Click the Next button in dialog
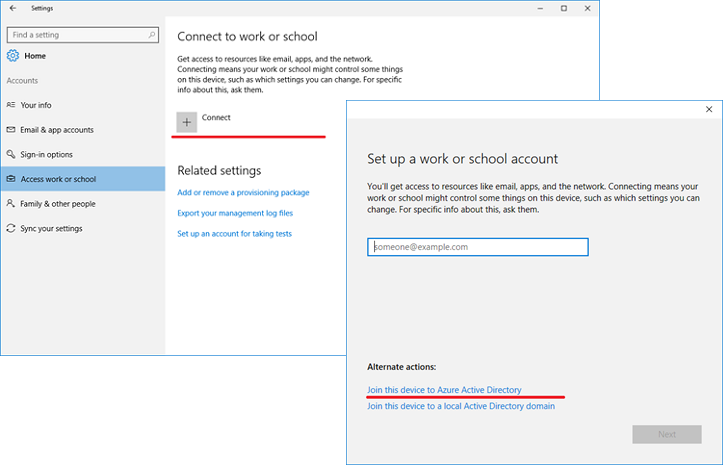 (667, 434)
